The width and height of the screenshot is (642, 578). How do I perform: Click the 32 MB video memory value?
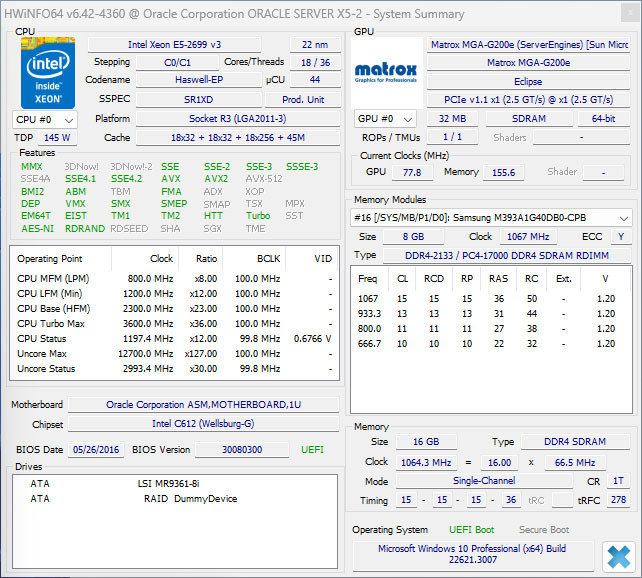tap(452, 119)
